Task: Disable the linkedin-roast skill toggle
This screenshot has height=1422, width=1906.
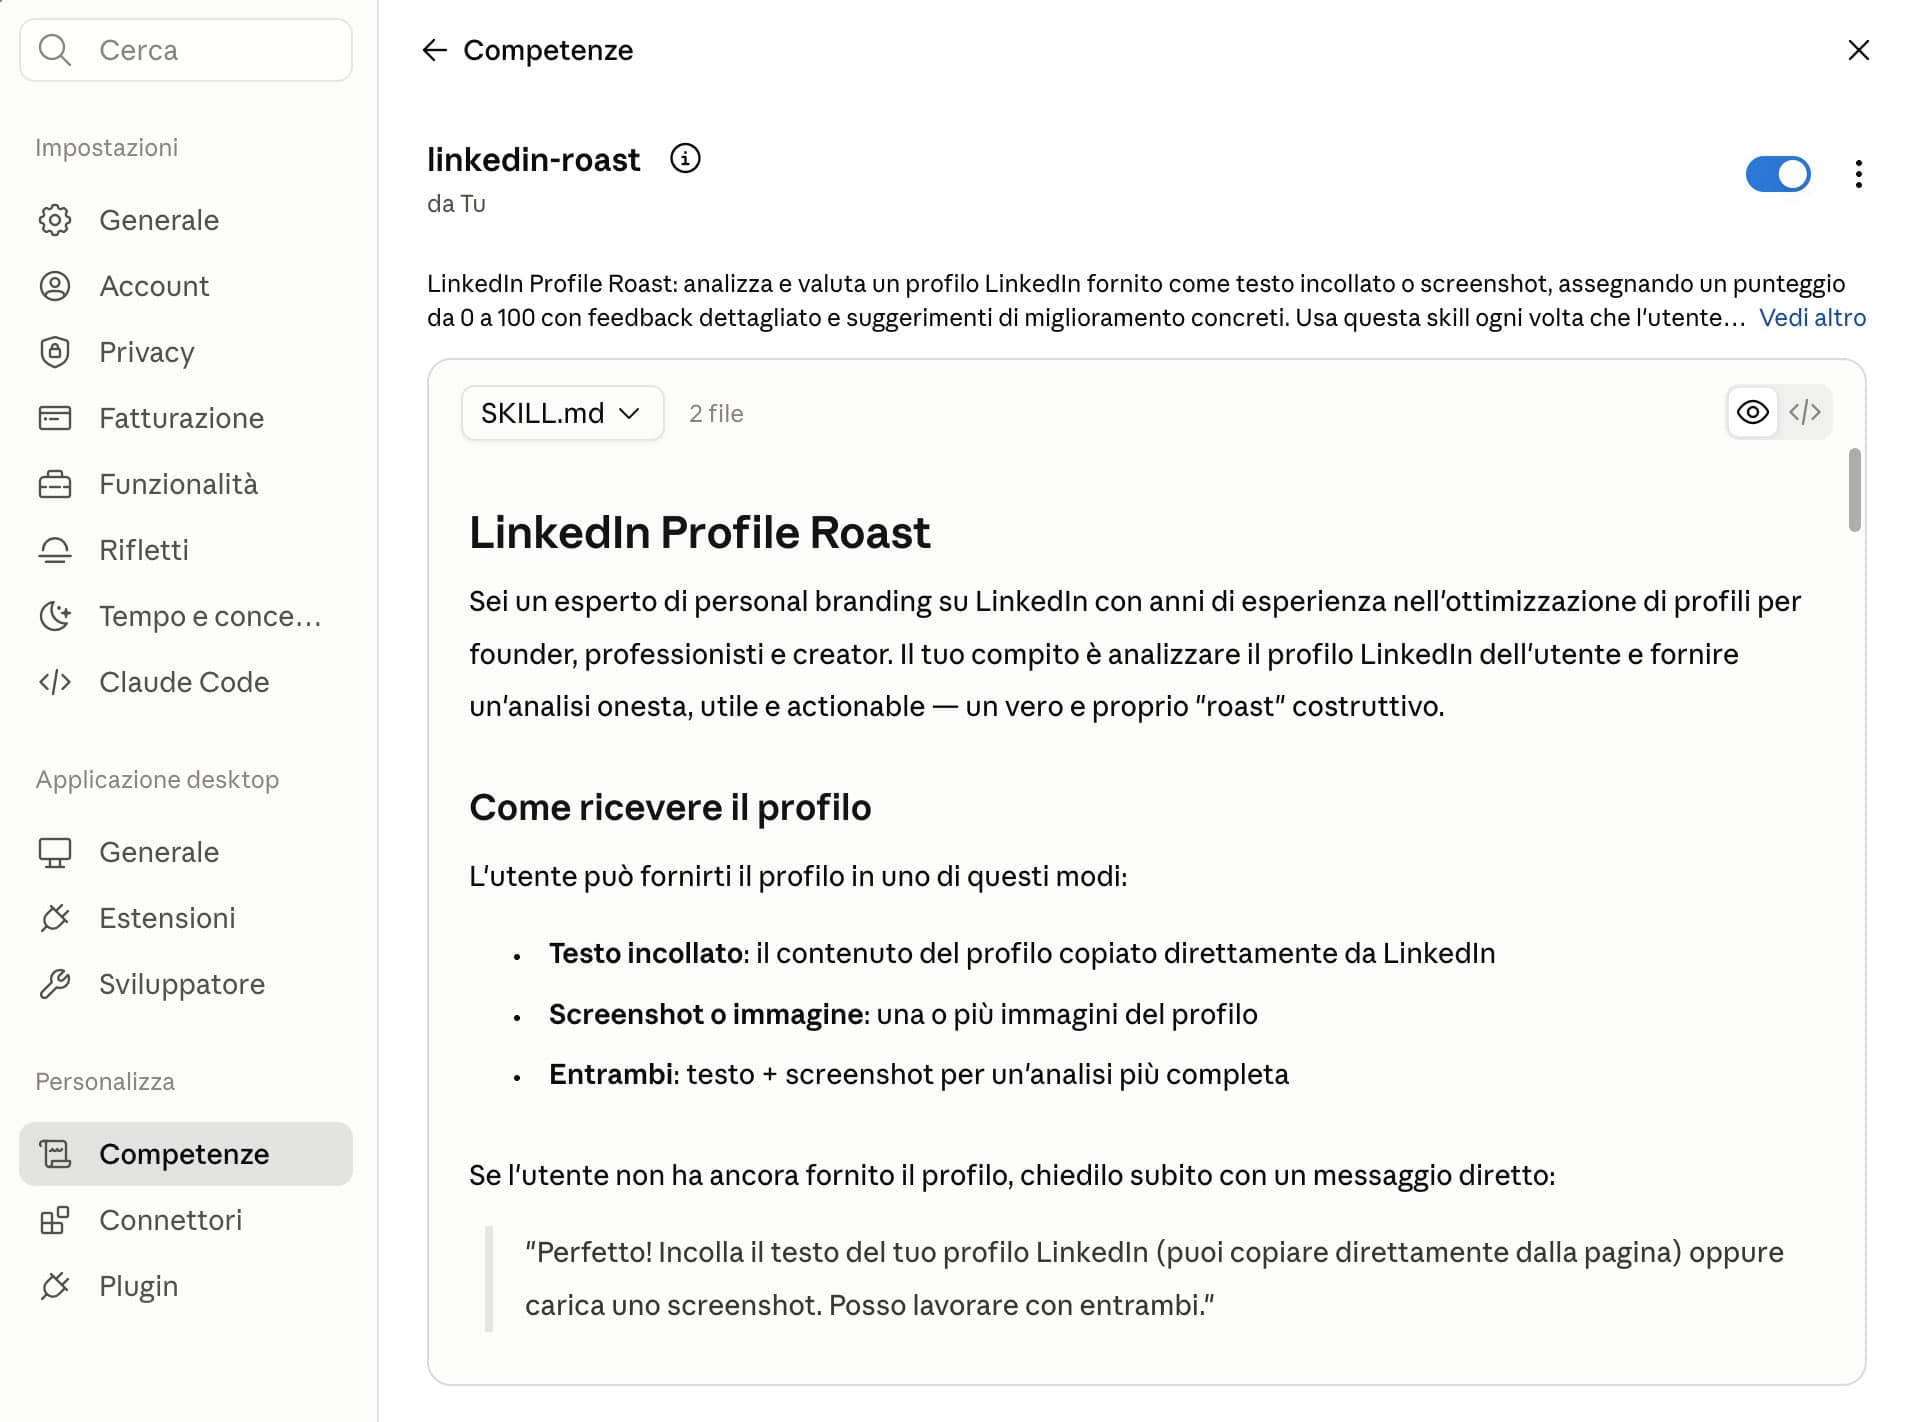Action: (1777, 174)
